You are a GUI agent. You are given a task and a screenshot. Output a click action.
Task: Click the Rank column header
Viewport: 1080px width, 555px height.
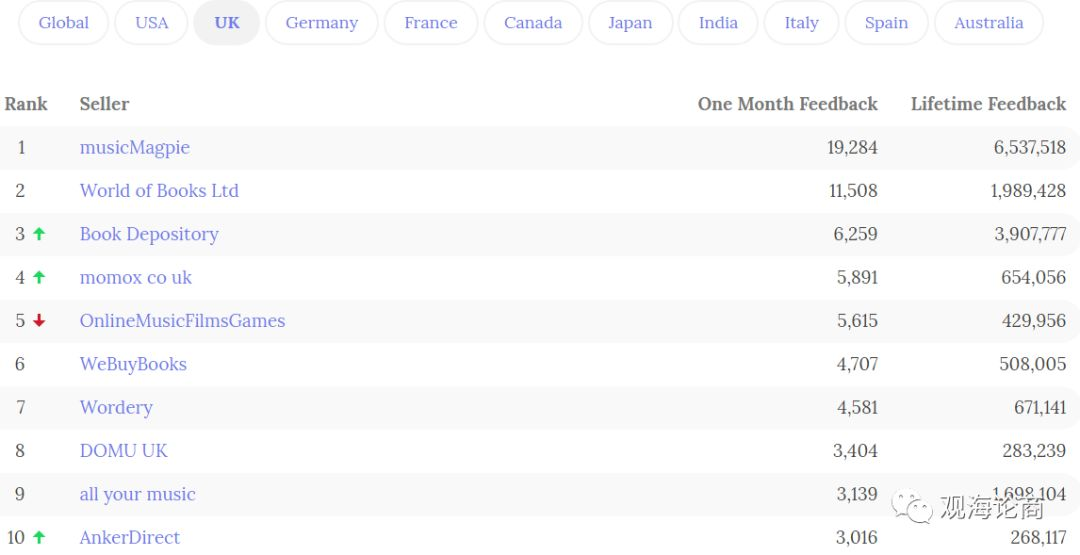(x=26, y=104)
